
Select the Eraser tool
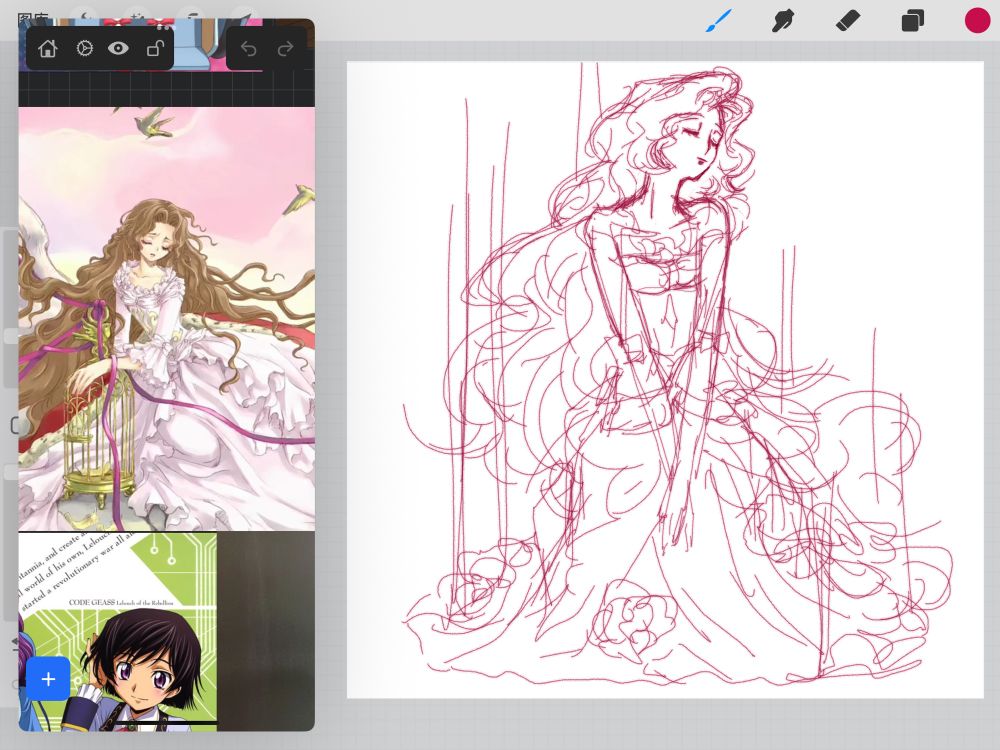coord(848,20)
